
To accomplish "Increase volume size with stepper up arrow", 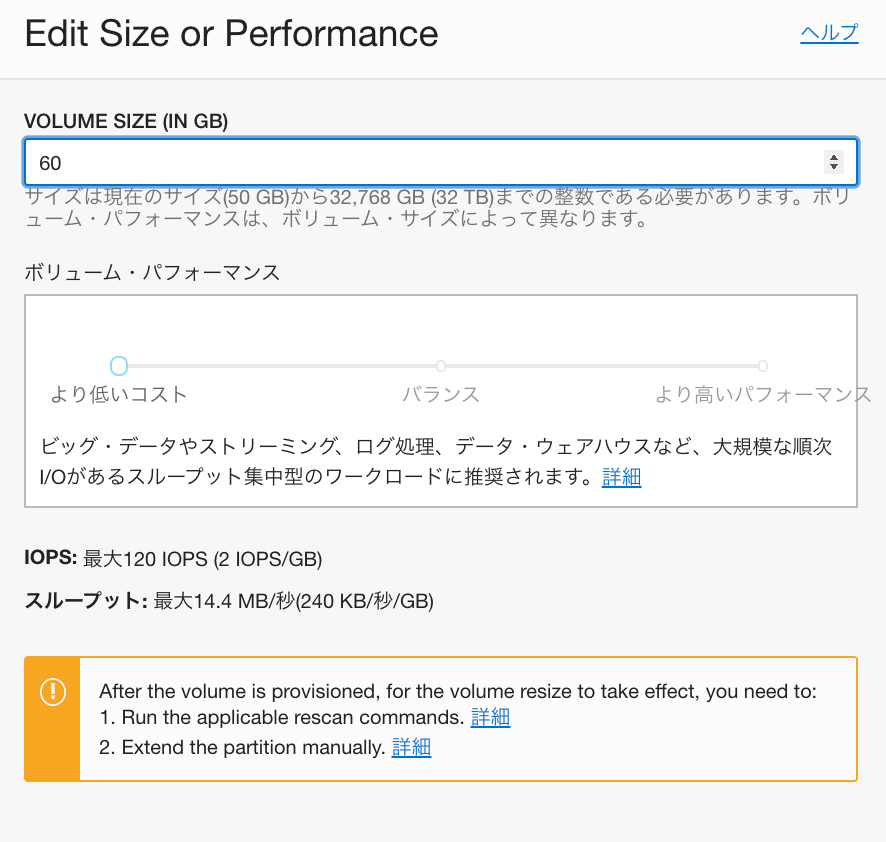I will [833, 158].
